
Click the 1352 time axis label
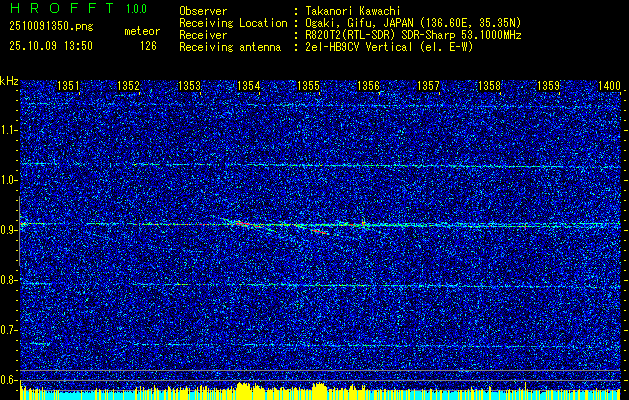click(x=128, y=85)
